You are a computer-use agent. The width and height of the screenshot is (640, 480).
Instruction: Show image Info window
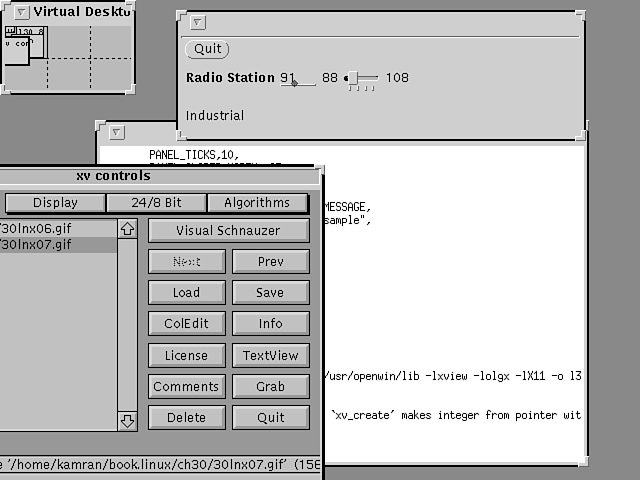(x=270, y=324)
